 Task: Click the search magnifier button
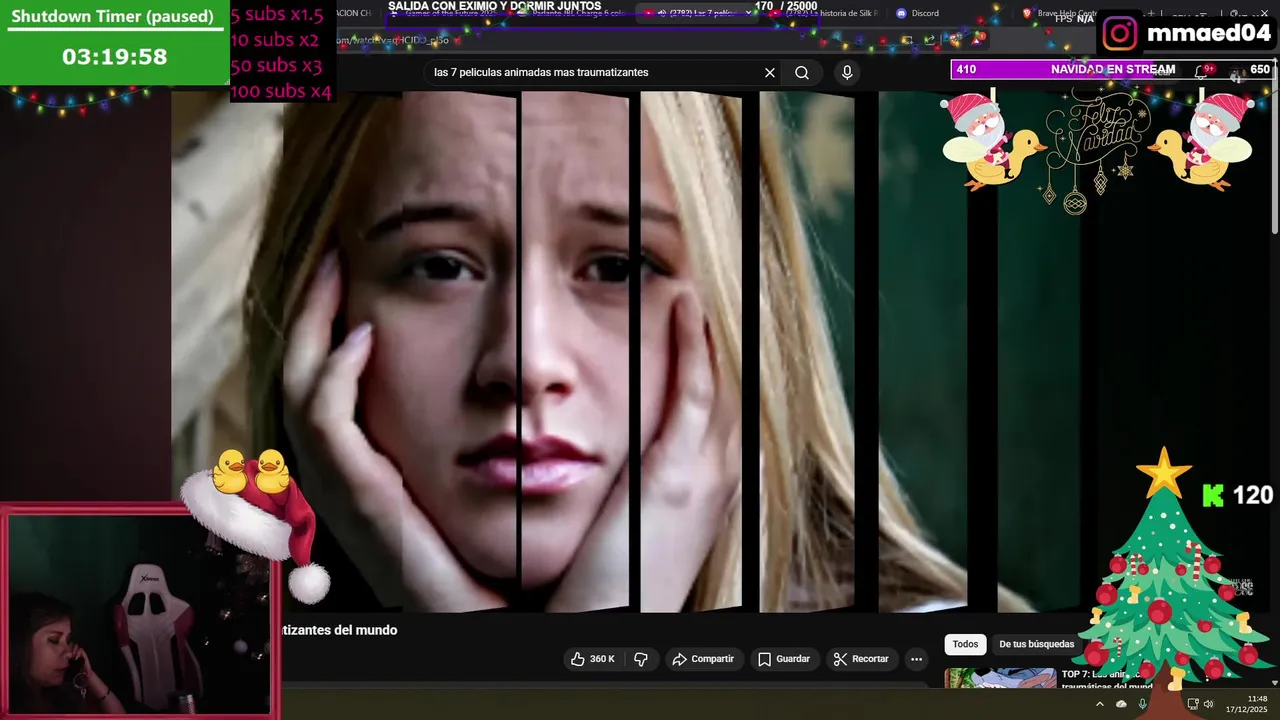(802, 73)
